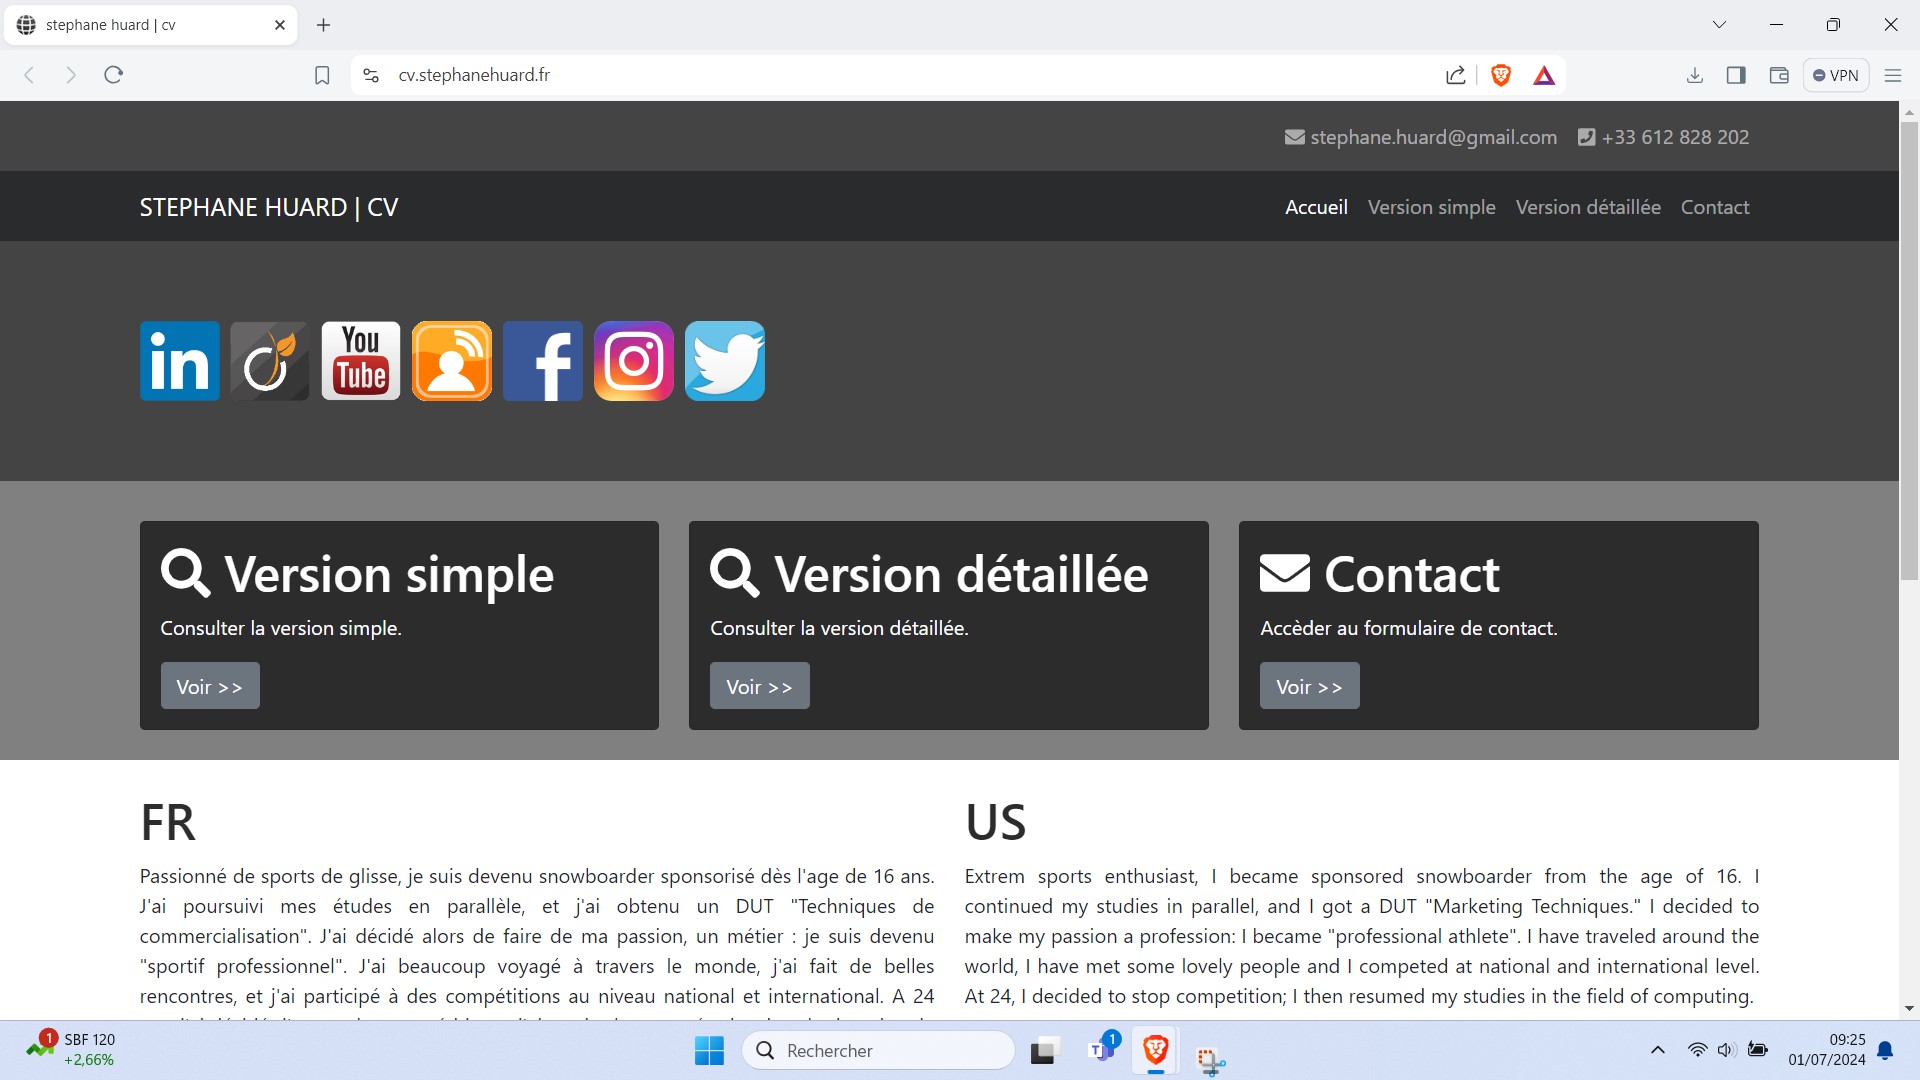Open LinkedIn profile page
Viewport: 1920px width, 1080px height.
coord(179,360)
